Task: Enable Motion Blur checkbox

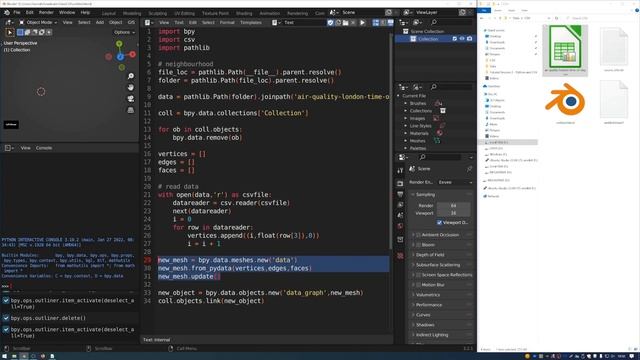Action: pos(418,285)
